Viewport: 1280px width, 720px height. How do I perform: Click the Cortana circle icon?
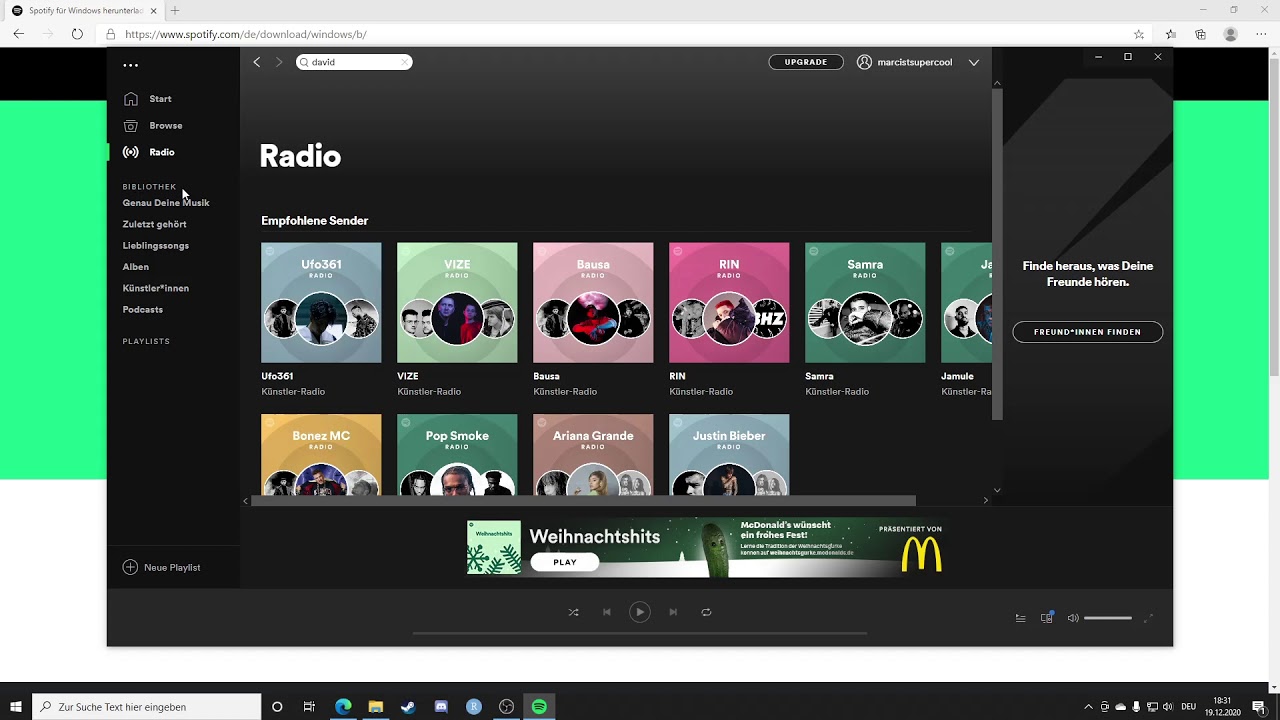tap(277, 707)
